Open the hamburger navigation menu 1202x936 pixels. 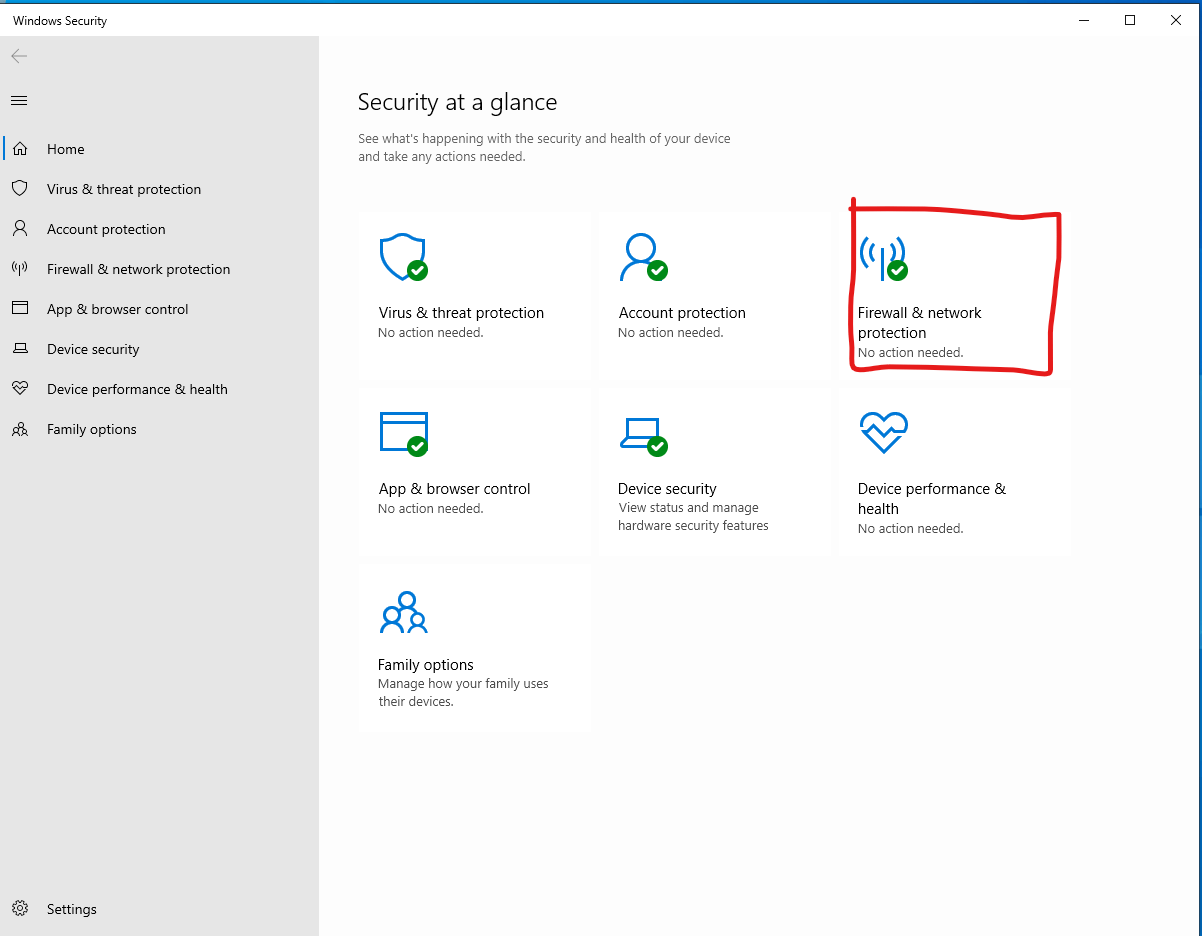point(19,100)
